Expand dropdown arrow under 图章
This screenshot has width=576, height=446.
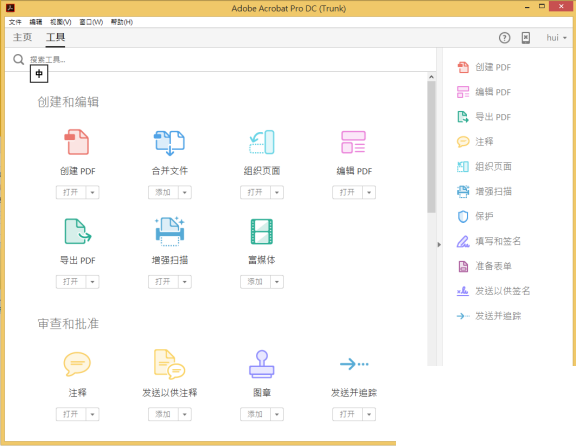pyautogui.click(x=277, y=414)
